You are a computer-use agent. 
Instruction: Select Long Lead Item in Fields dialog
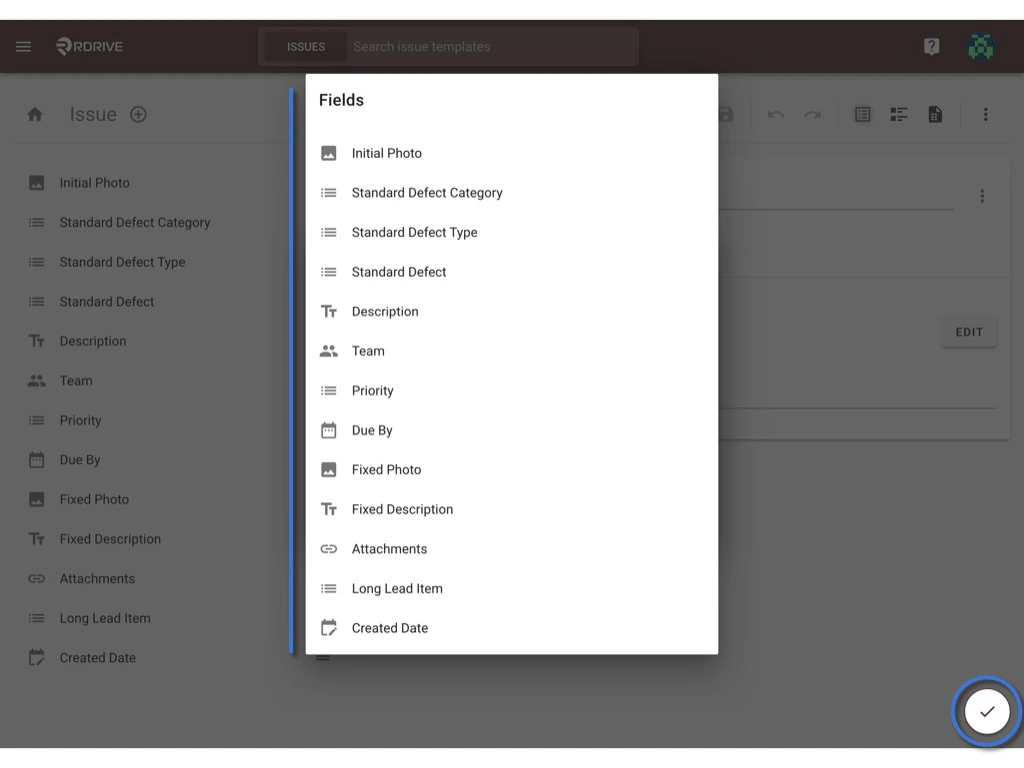coord(511,588)
